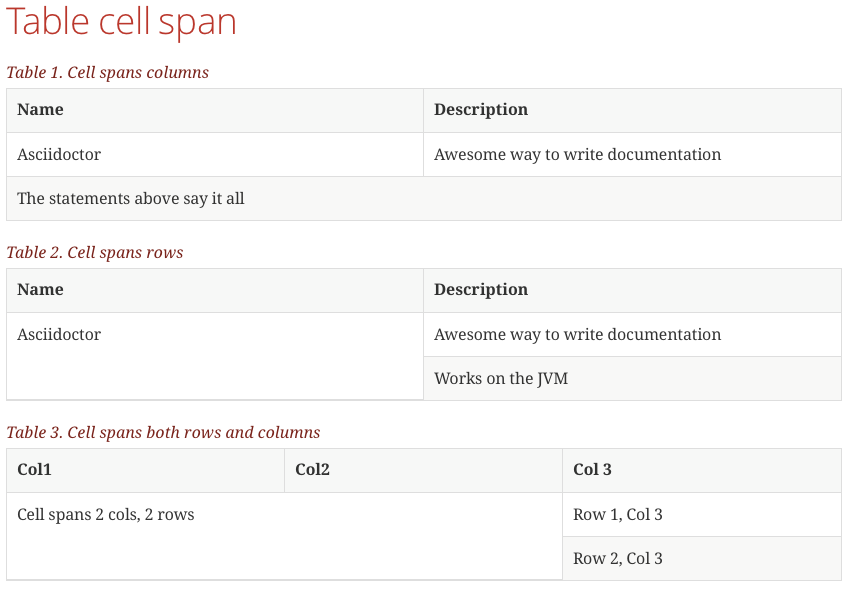Click "Awesome way to write documentation" in Table 1
The width and height of the screenshot is (849, 590).
[x=577, y=155]
